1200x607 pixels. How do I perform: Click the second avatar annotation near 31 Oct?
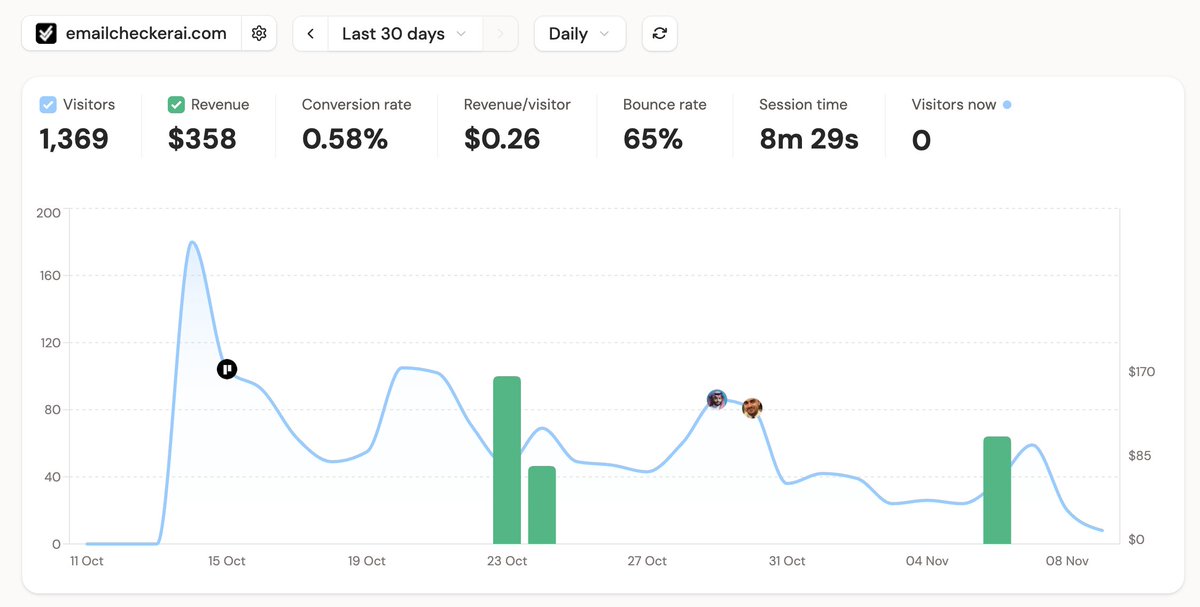[752, 408]
